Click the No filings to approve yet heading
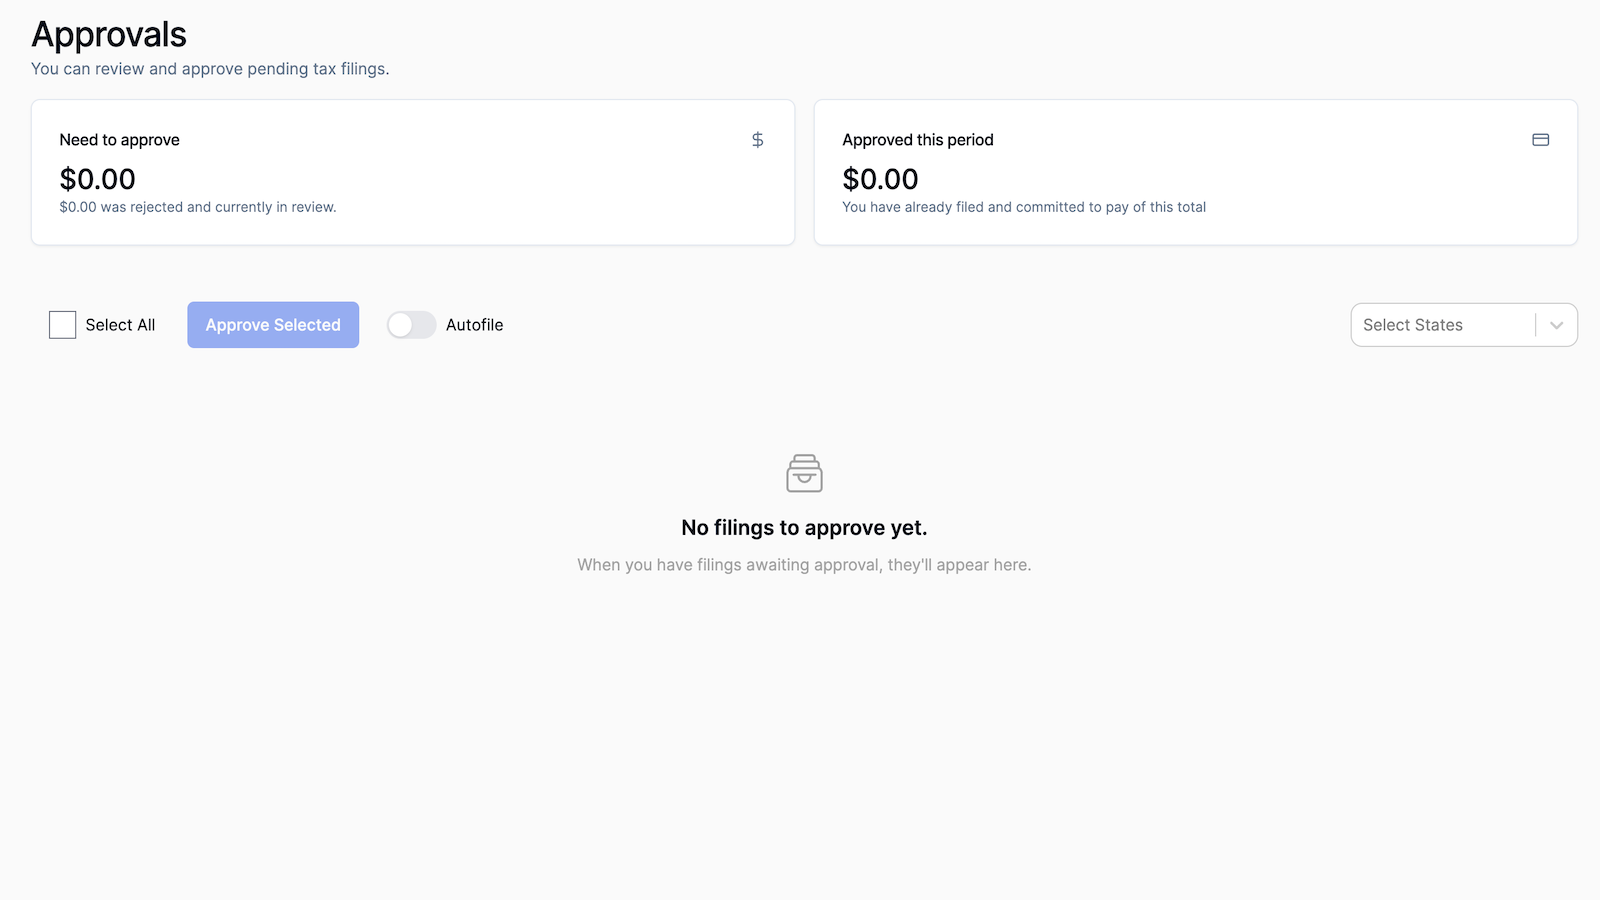The image size is (1600, 900). pyautogui.click(x=804, y=528)
